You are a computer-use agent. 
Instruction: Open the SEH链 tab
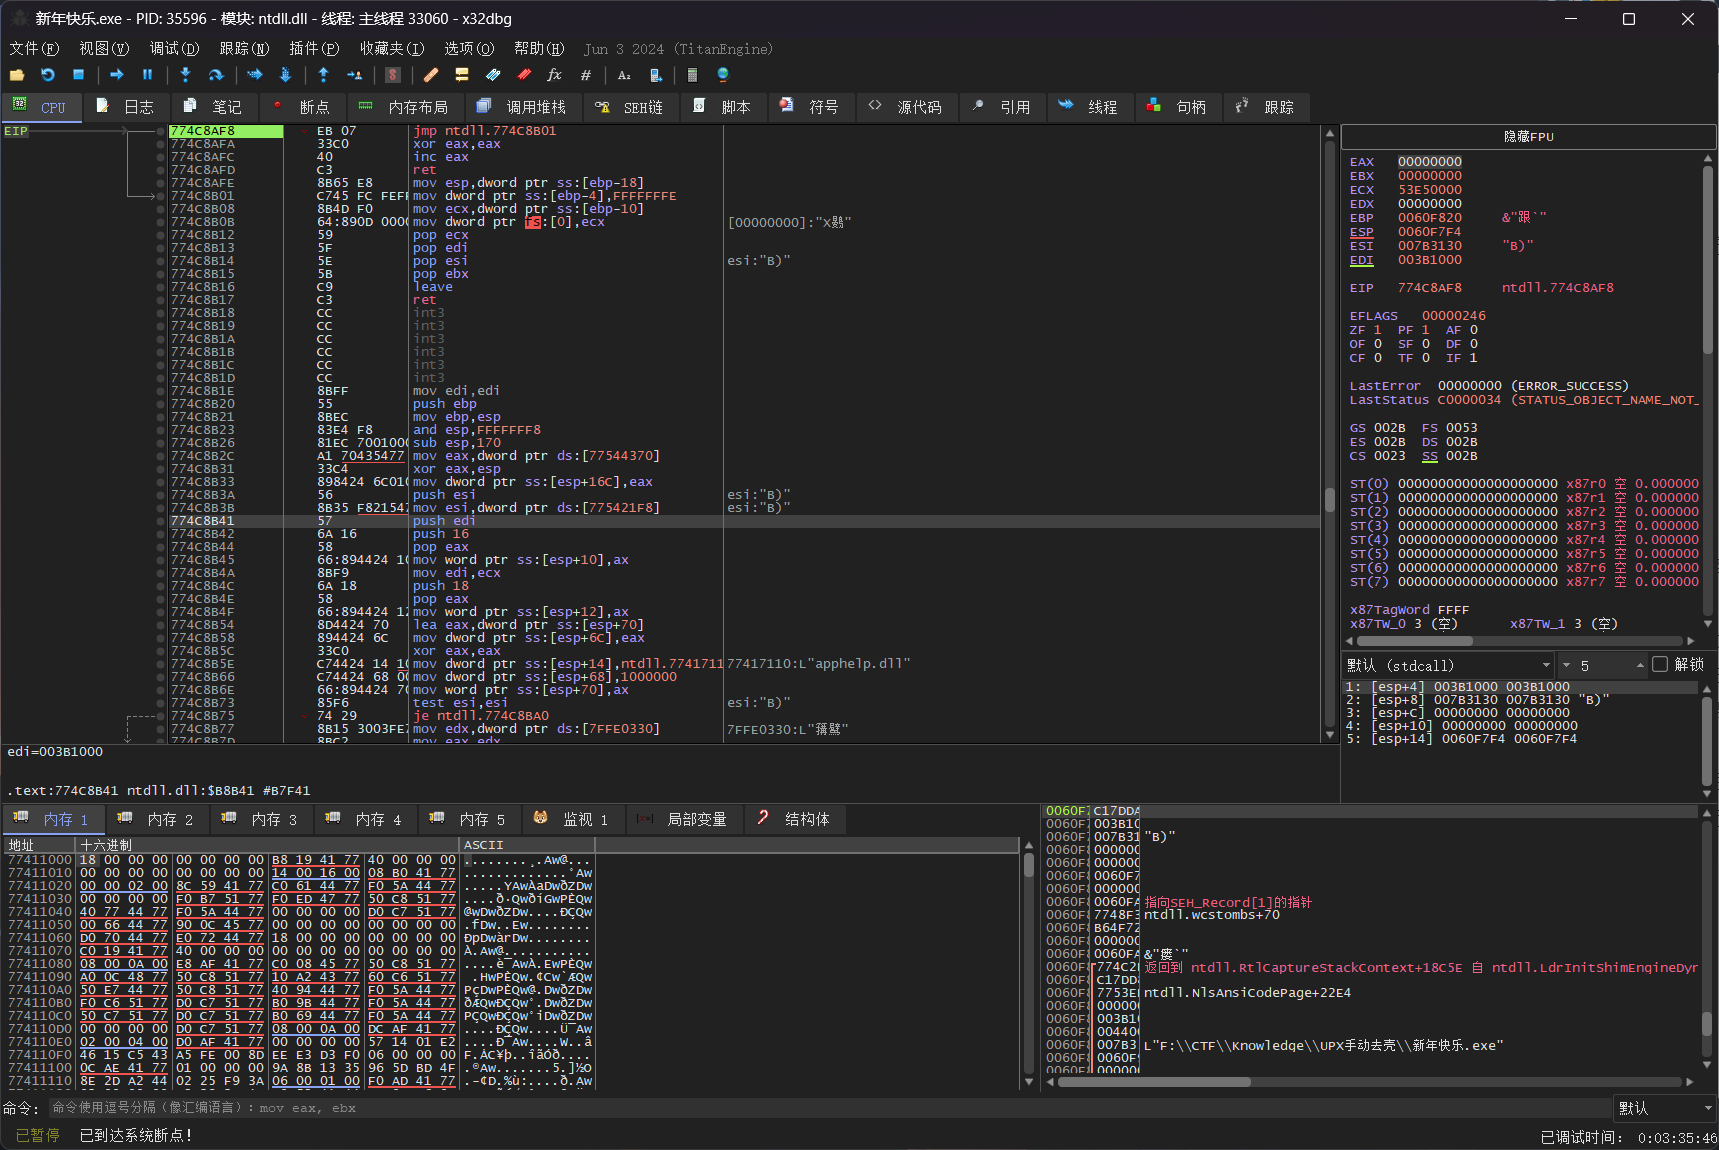click(x=630, y=107)
